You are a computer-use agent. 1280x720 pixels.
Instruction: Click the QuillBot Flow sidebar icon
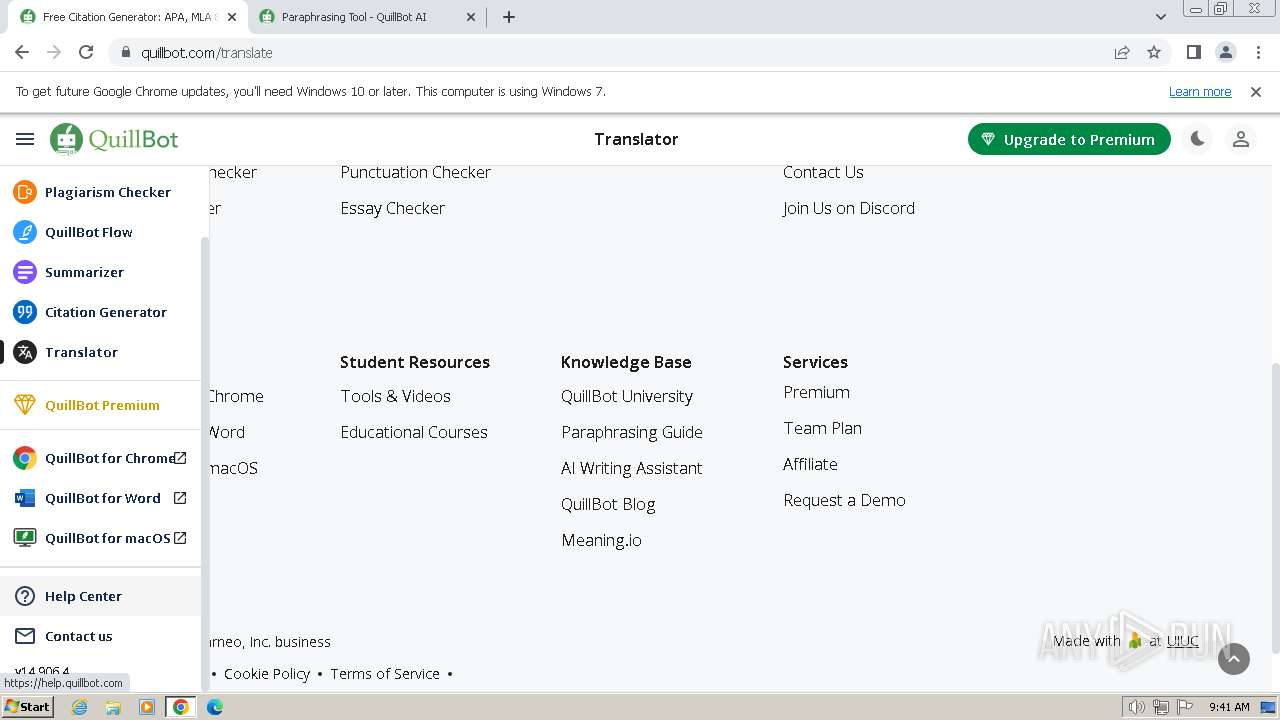tap(25, 232)
